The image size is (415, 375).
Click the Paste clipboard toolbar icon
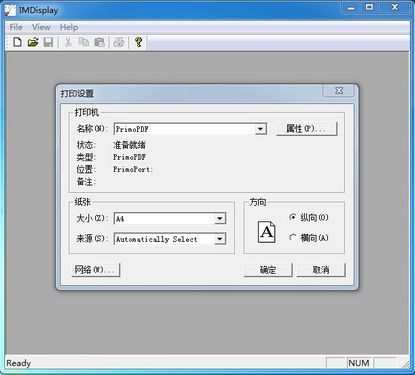(x=99, y=42)
